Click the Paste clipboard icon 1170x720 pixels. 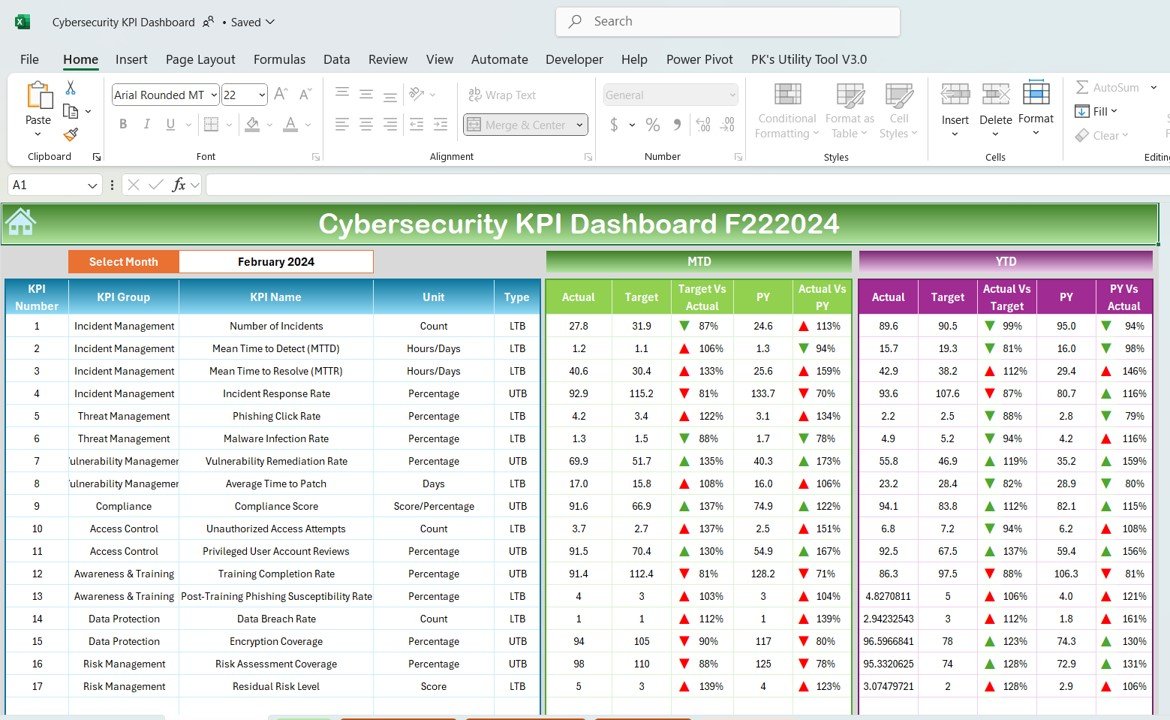(x=38, y=96)
